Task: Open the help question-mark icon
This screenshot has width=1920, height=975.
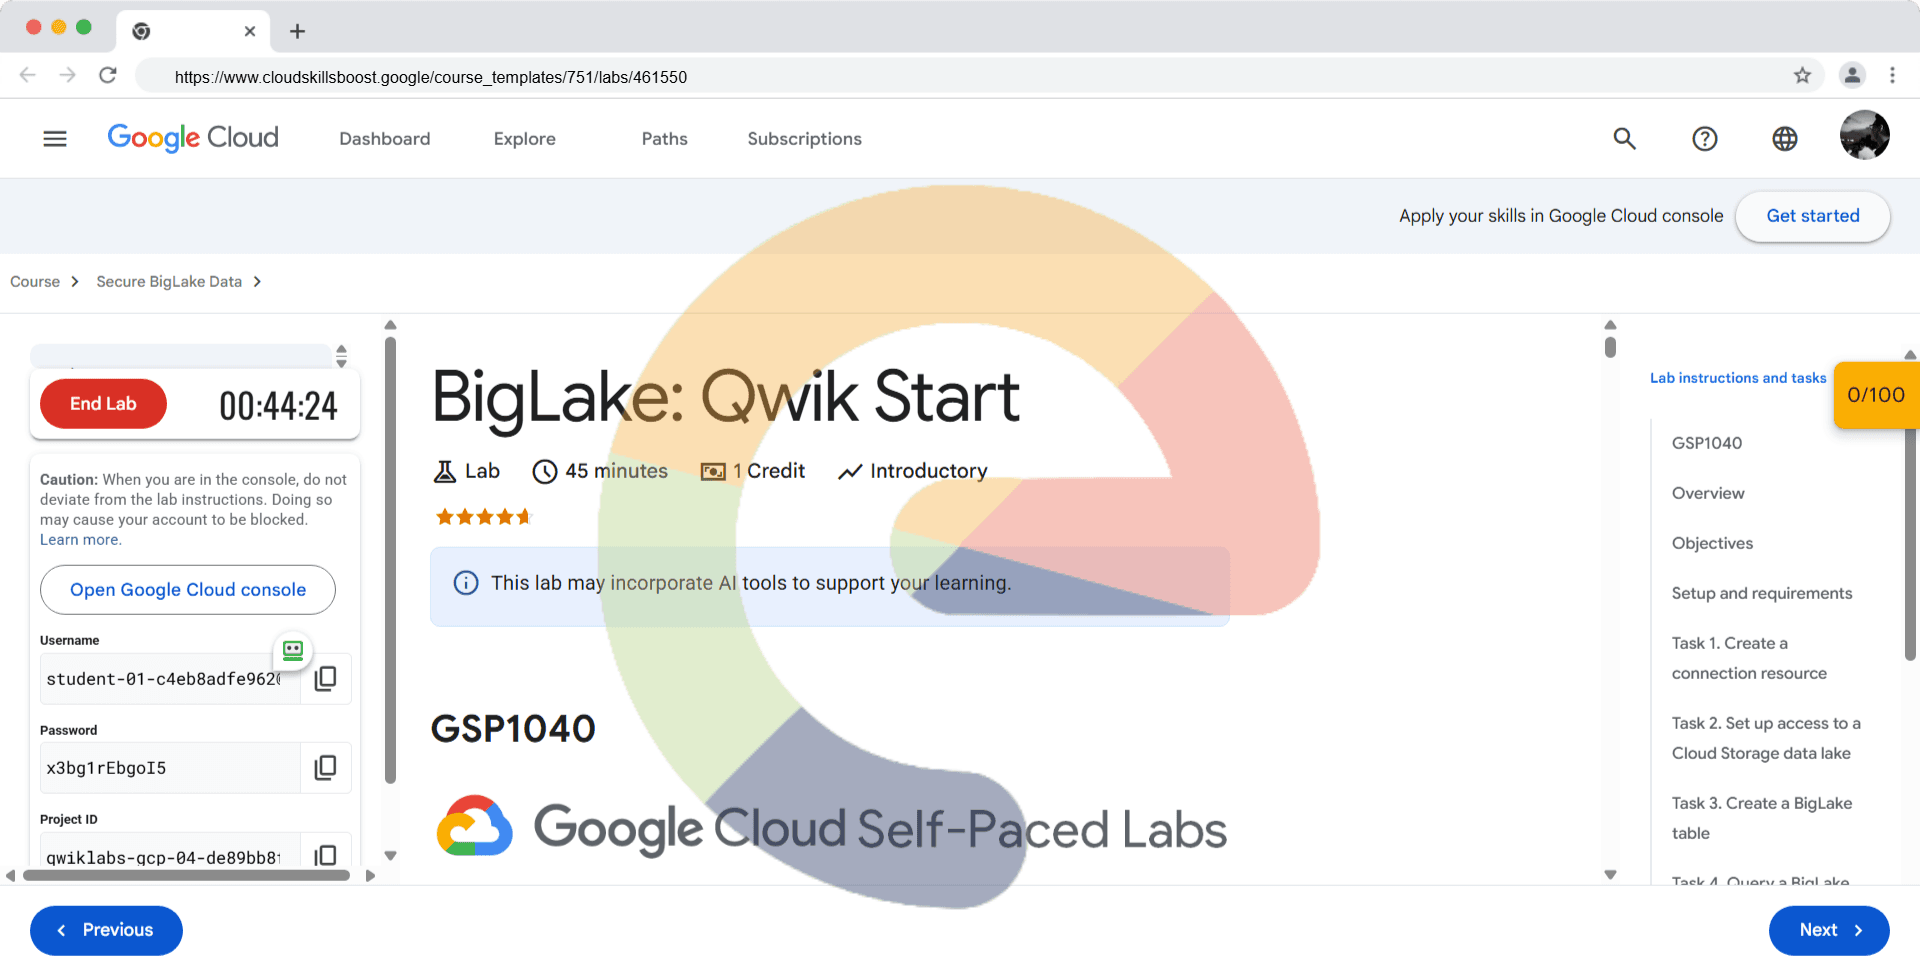Action: pos(1705,139)
